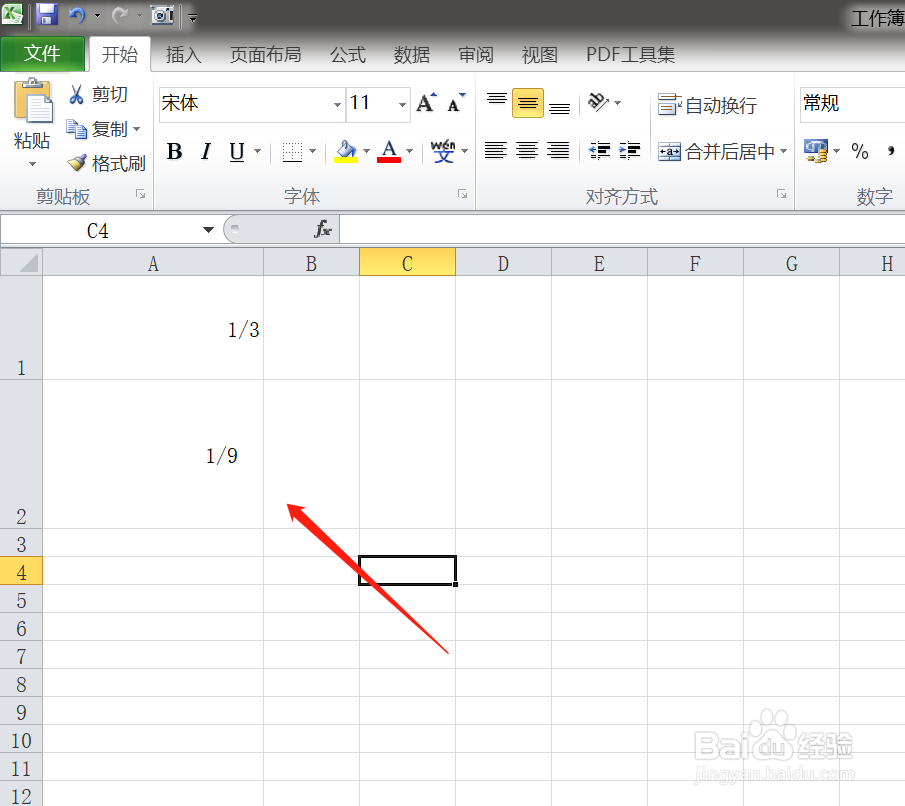Click the phonetic guide wén icon

point(443,151)
